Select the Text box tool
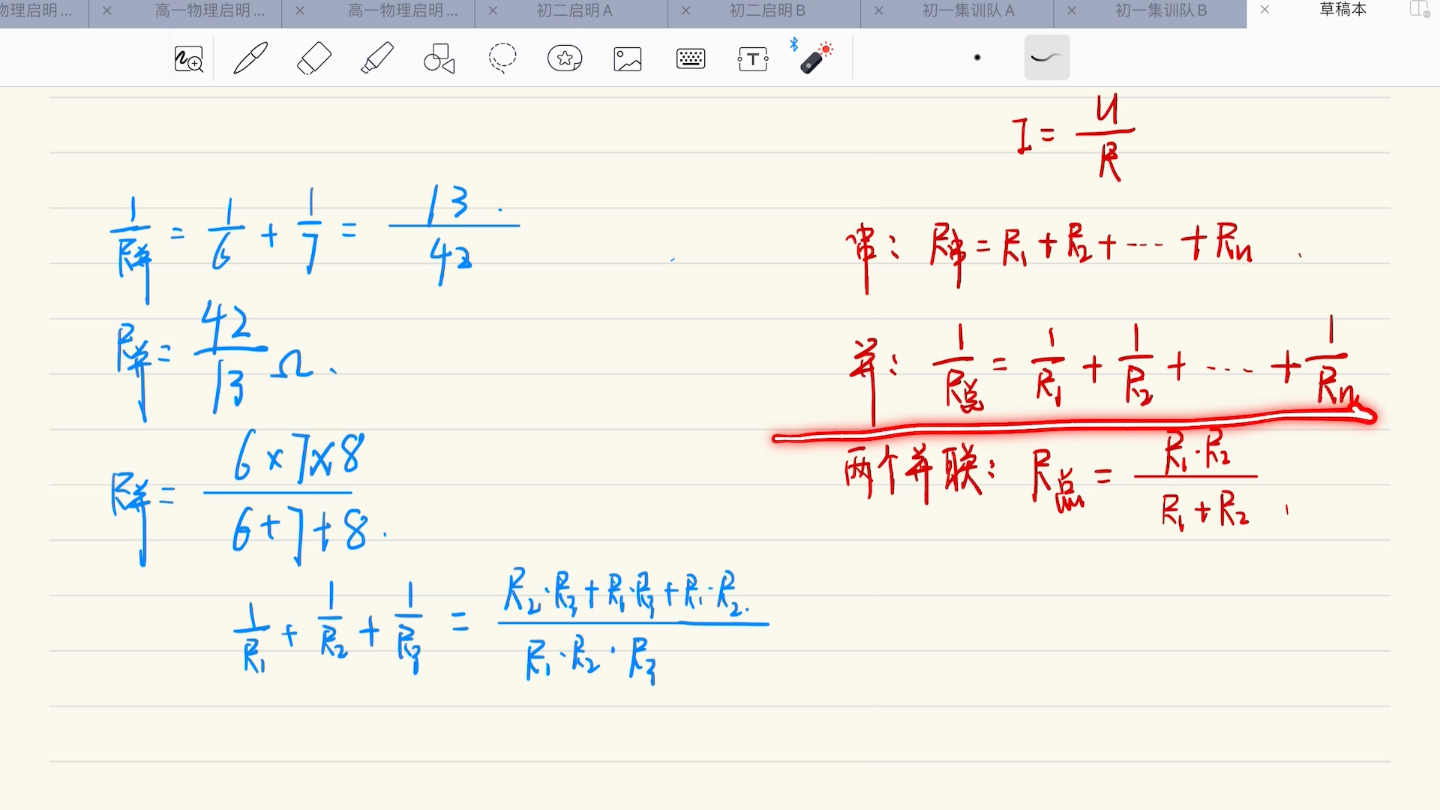 coord(753,59)
